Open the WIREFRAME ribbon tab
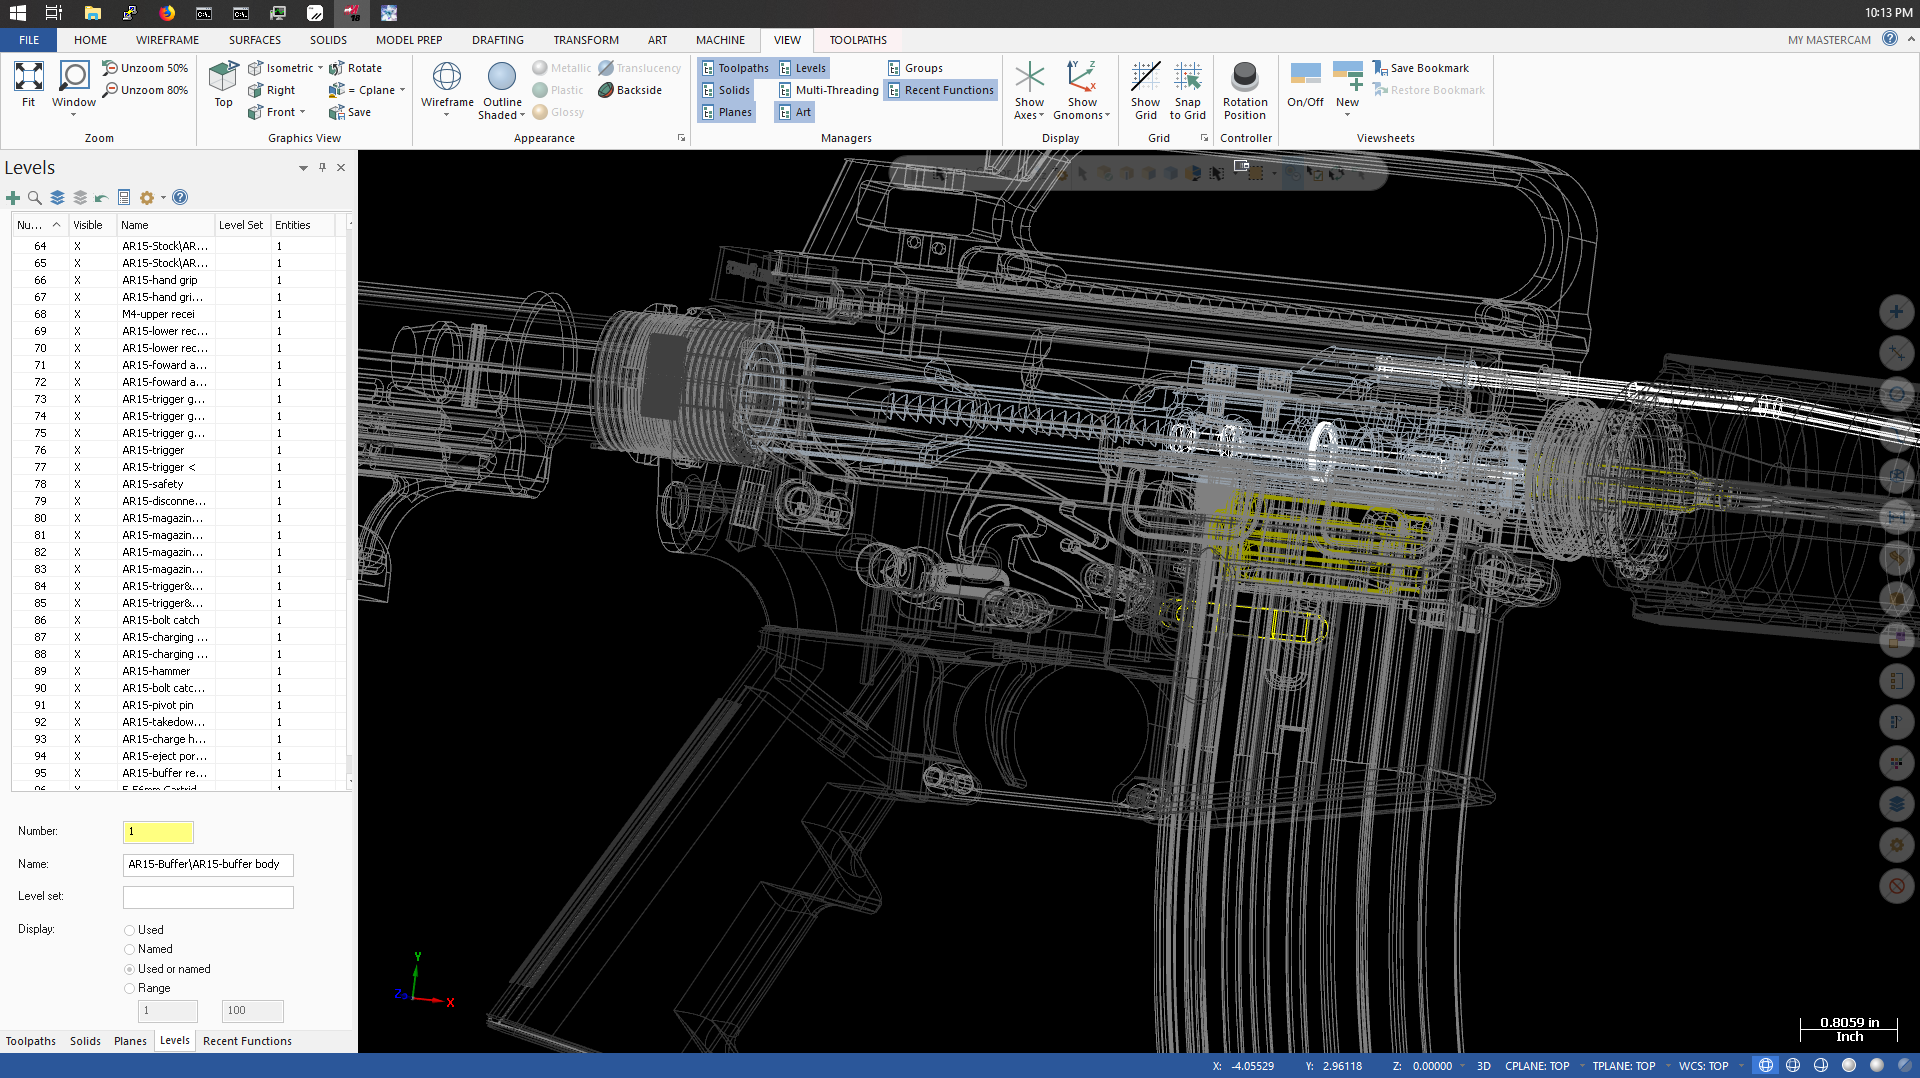1920x1078 pixels. coord(167,40)
